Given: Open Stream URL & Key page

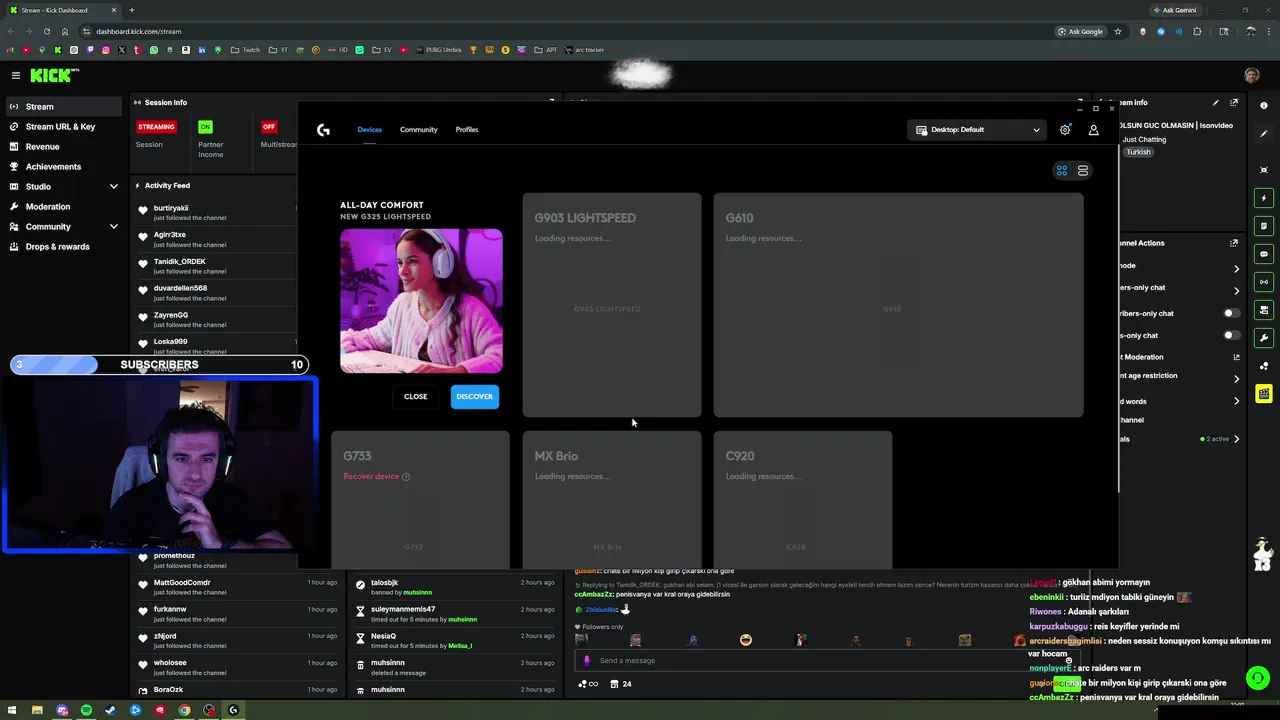Looking at the screenshot, I should [64, 126].
